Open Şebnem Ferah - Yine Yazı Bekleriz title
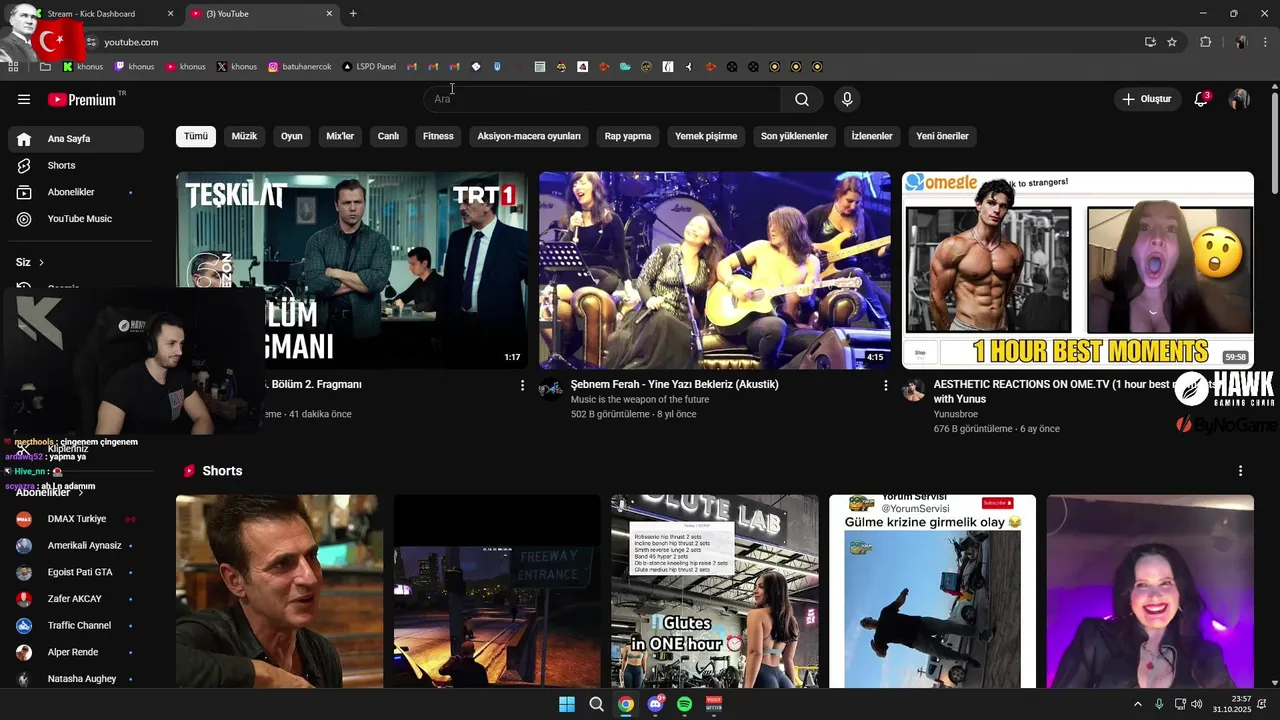Viewport: 1280px width, 720px height. [x=675, y=384]
